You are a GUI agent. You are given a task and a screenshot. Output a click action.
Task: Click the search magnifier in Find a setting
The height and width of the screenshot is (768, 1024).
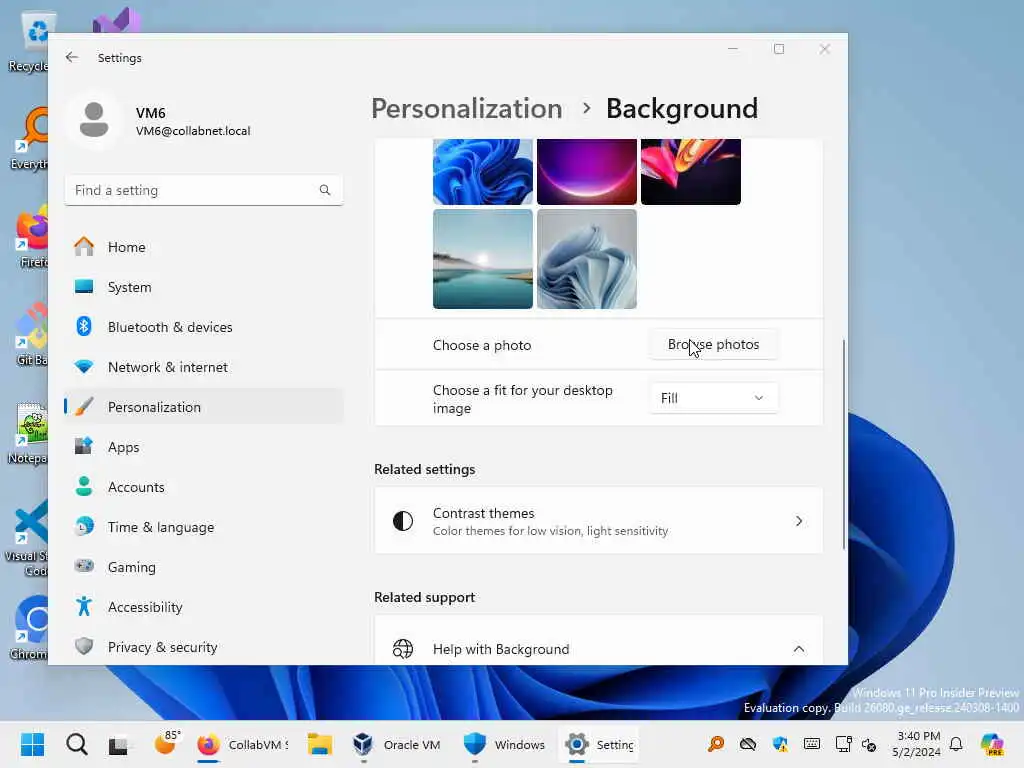pos(325,190)
